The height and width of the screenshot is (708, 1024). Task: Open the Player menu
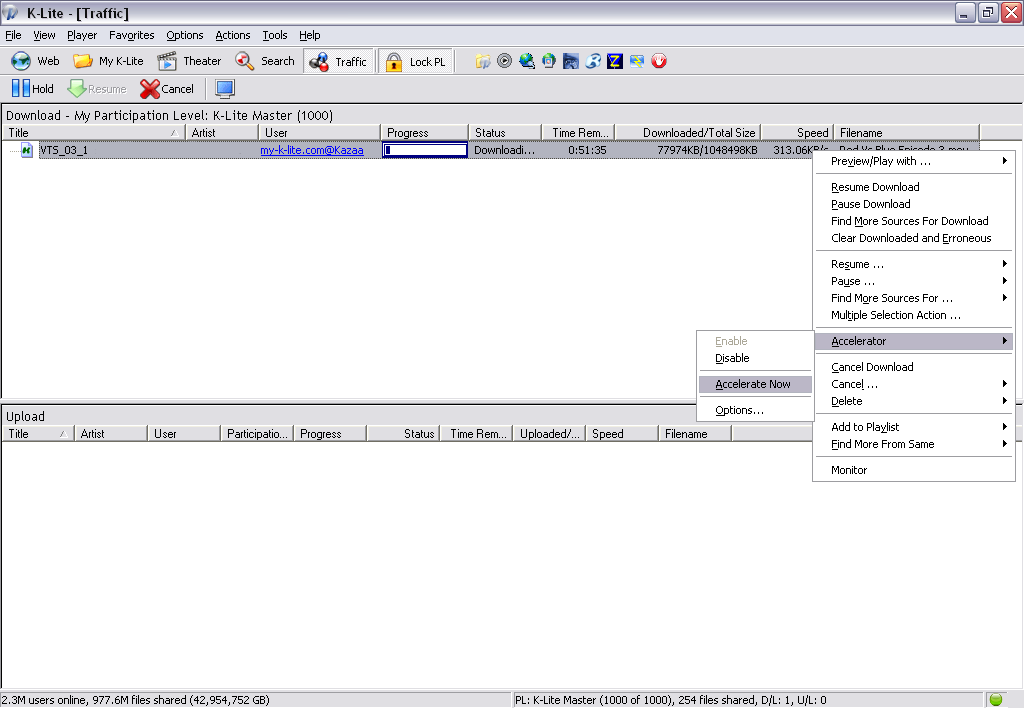pos(82,35)
